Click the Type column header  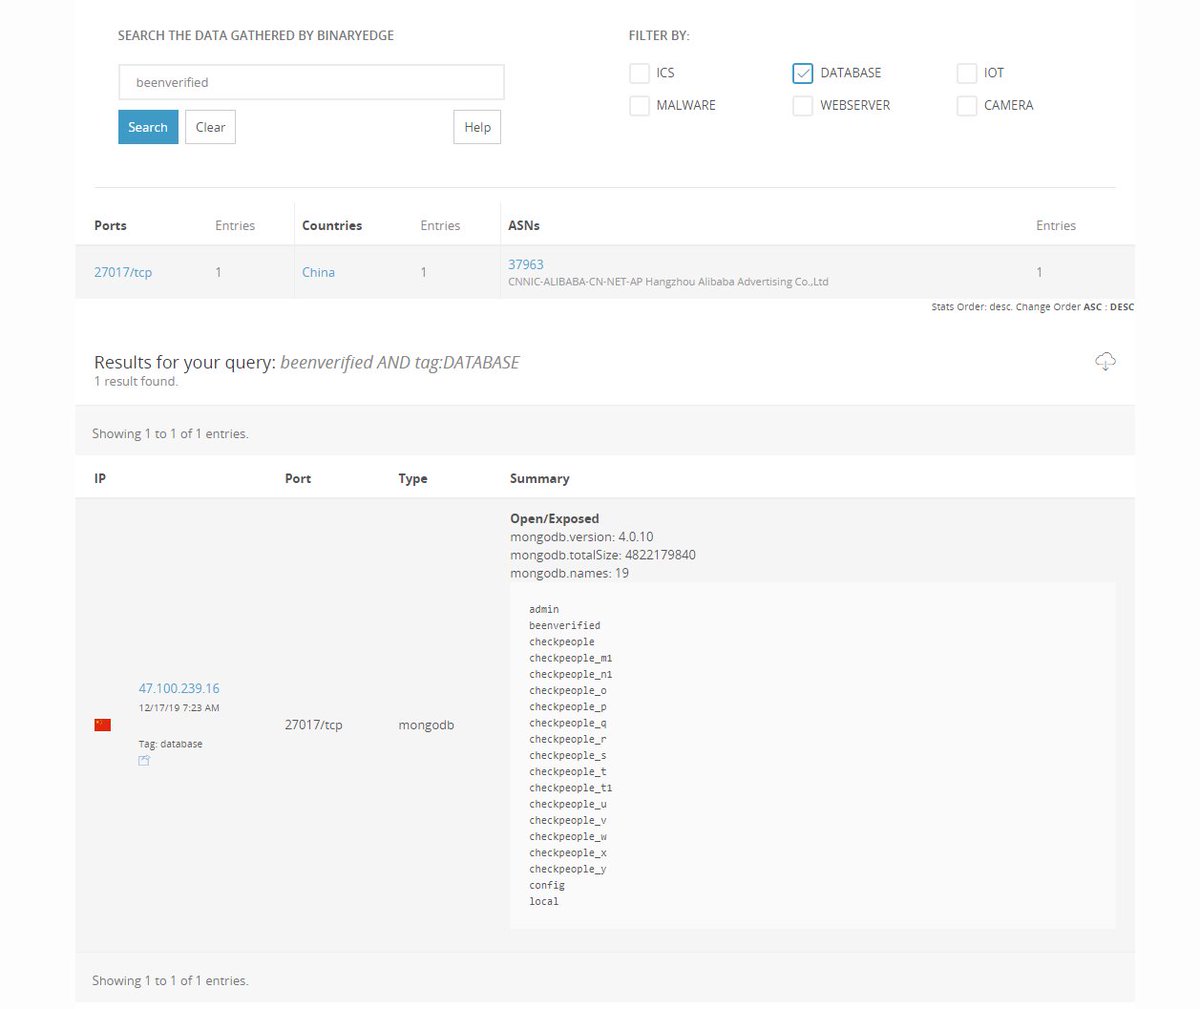tap(413, 478)
